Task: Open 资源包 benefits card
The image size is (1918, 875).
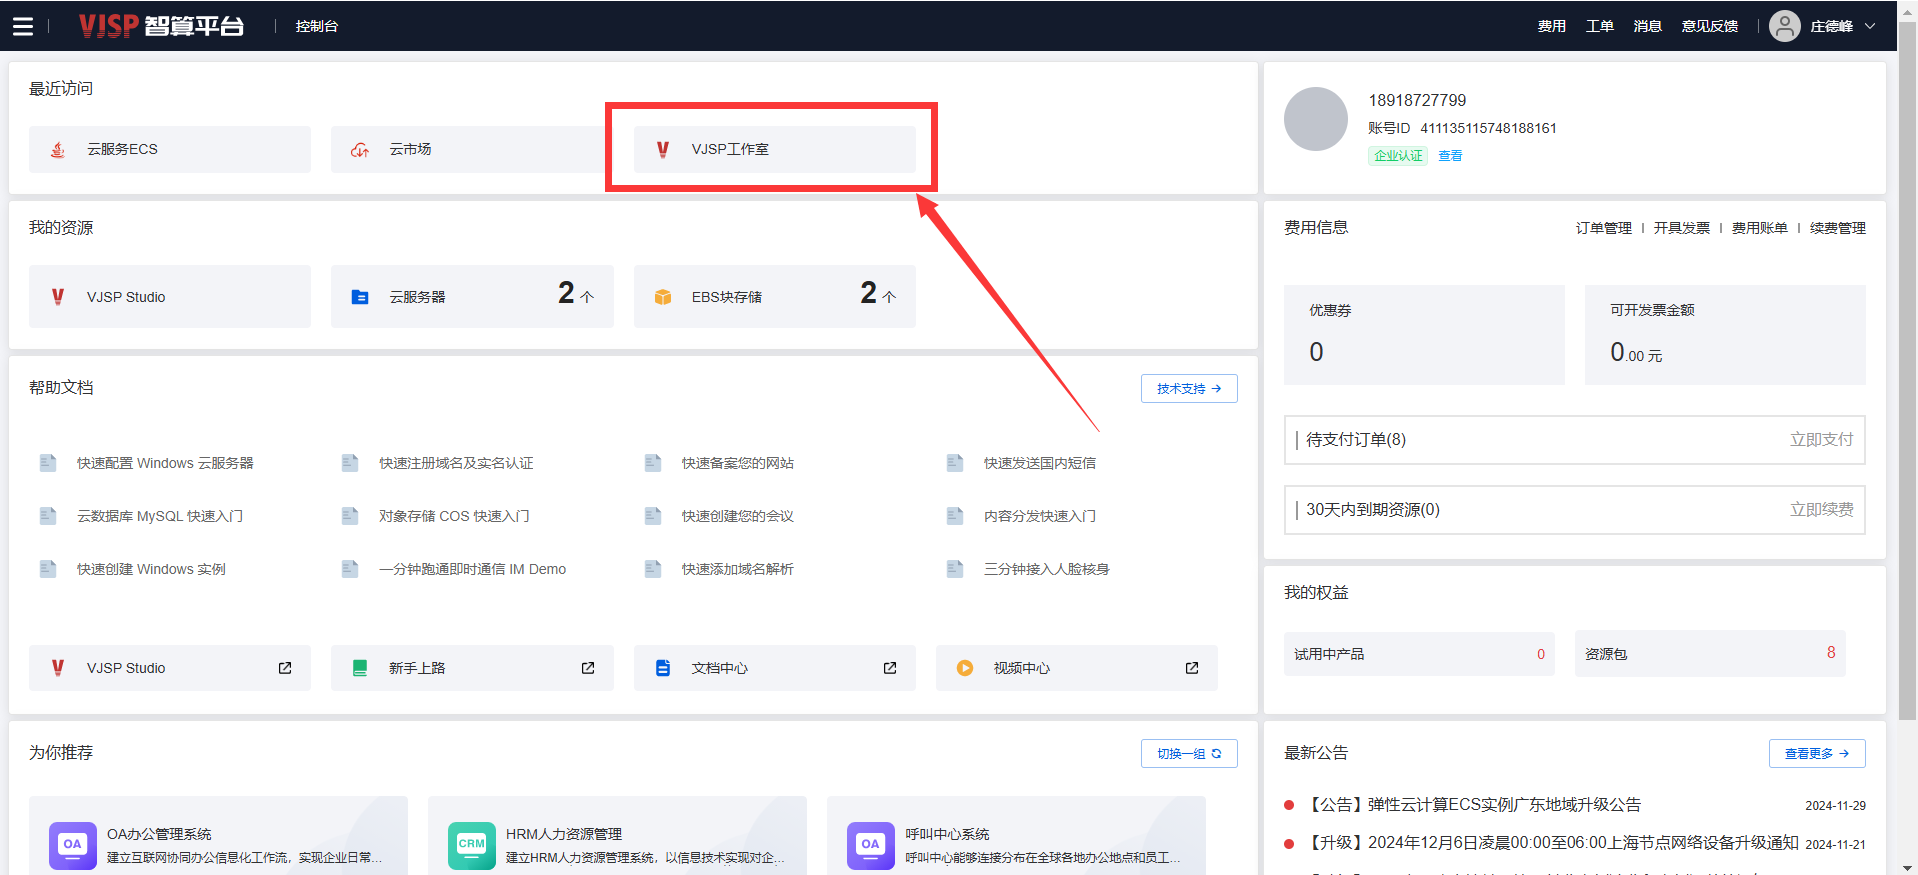Action: (1710, 654)
